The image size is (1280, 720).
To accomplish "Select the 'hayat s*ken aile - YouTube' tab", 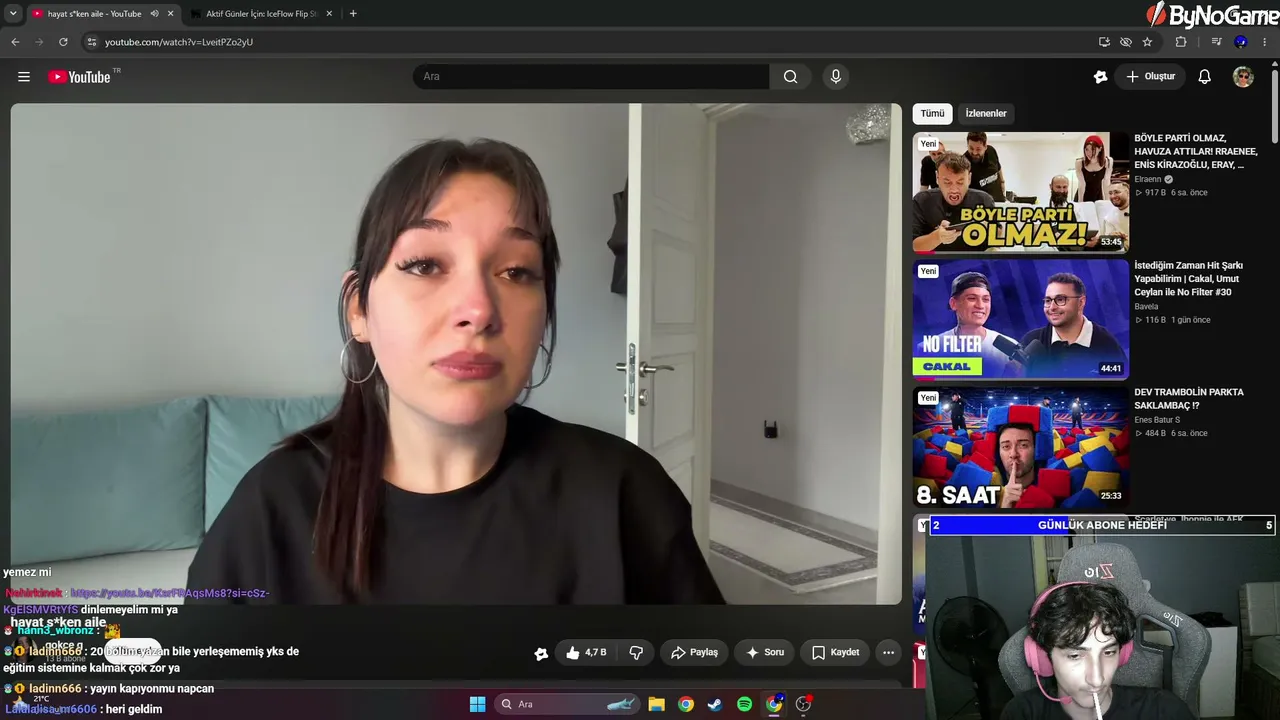I will coord(96,14).
